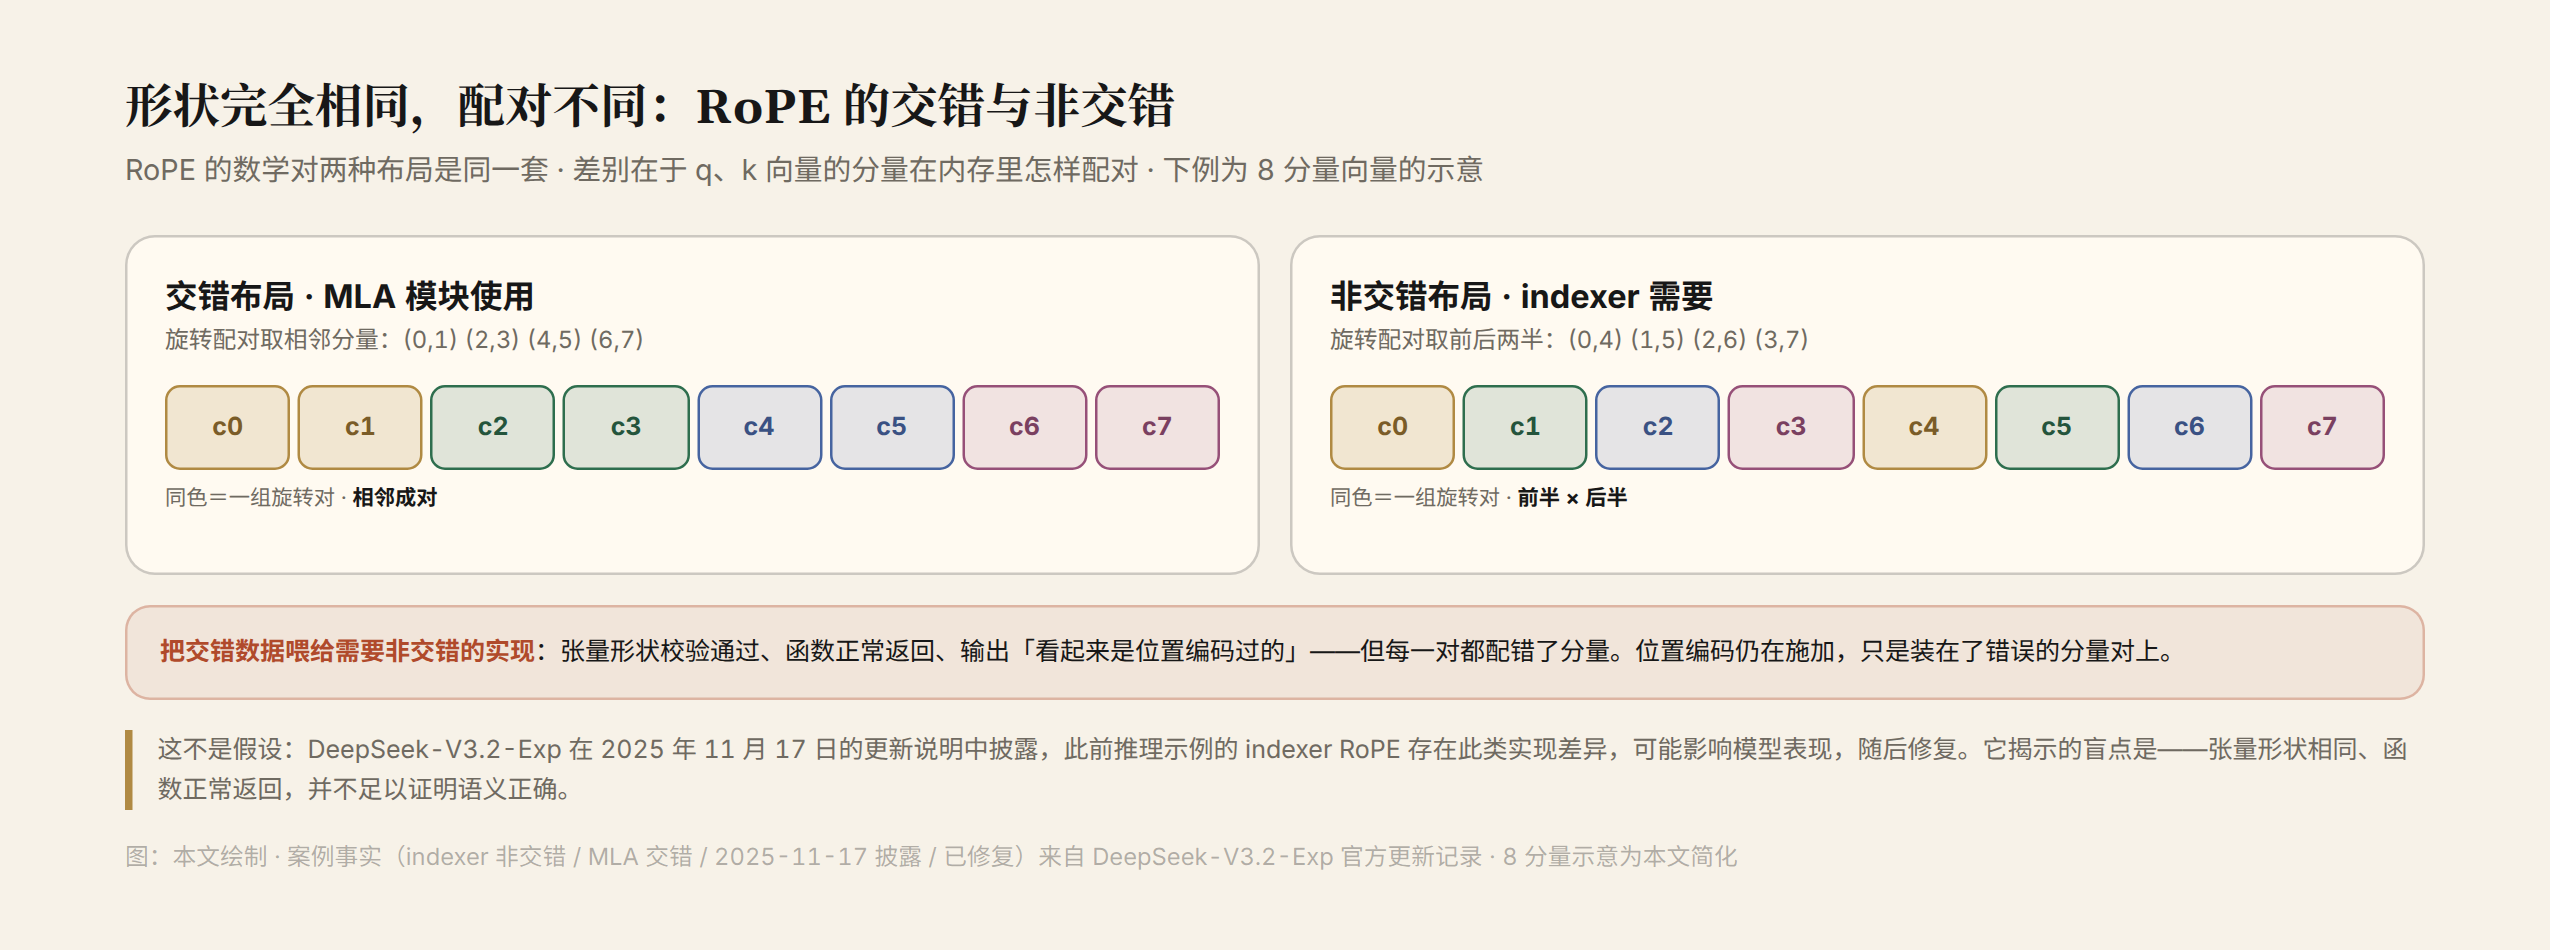The height and width of the screenshot is (950, 2550).
Task: Click the footnote starting "图：本文绘制"
Action: [931, 857]
